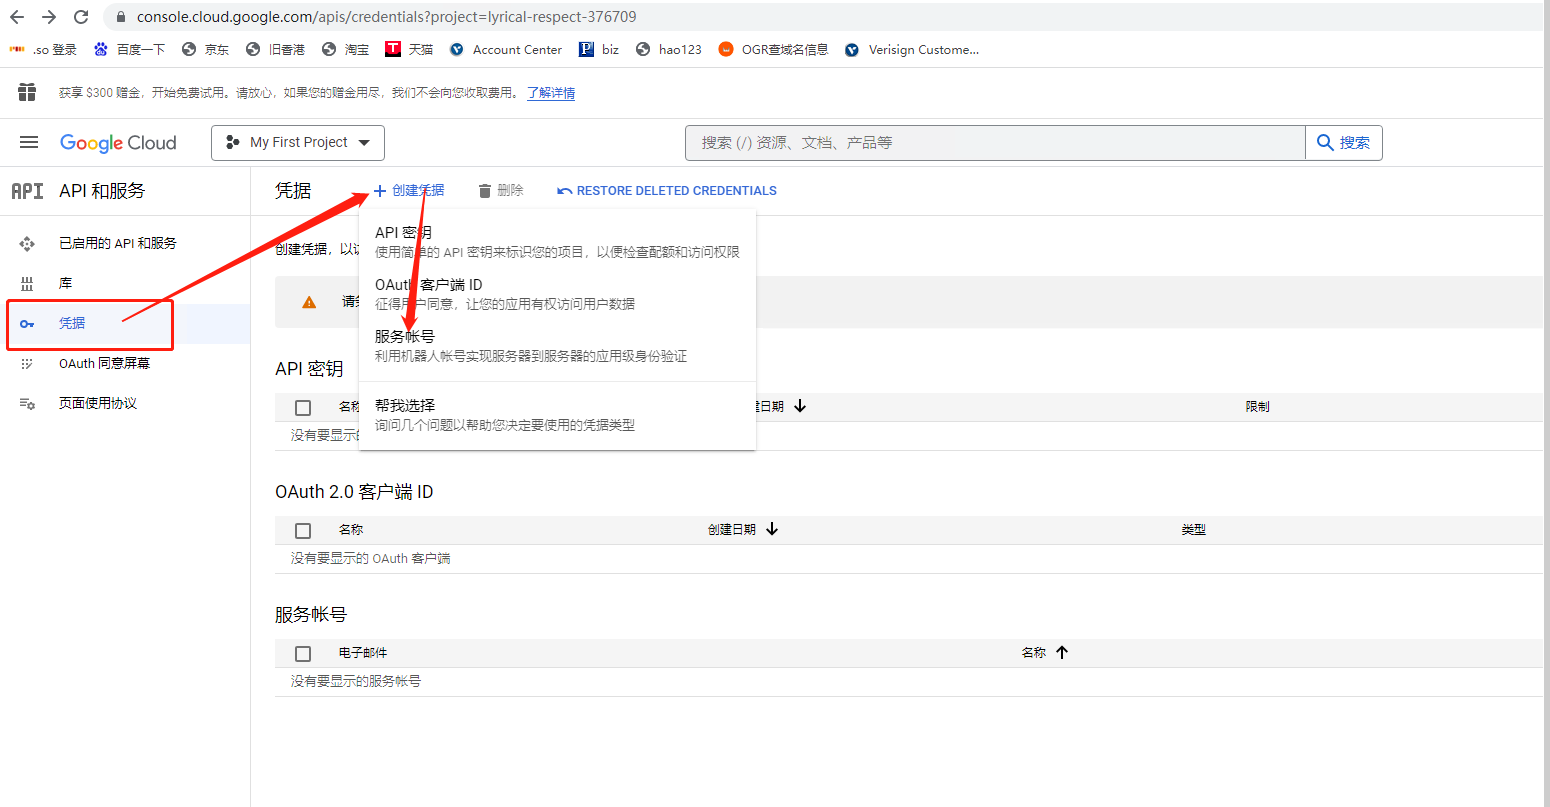Toggle sort order on 创建日期 column
The image size is (1550, 807).
pos(743,529)
